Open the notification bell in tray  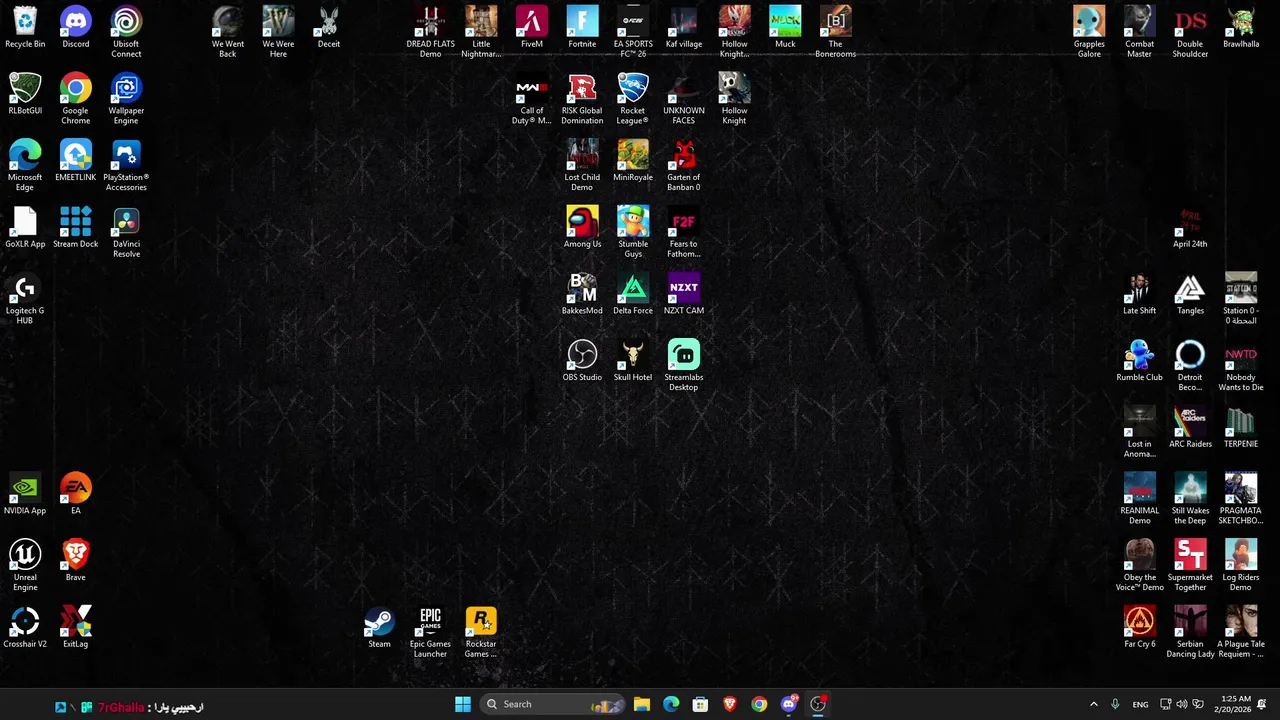click(x=1262, y=704)
